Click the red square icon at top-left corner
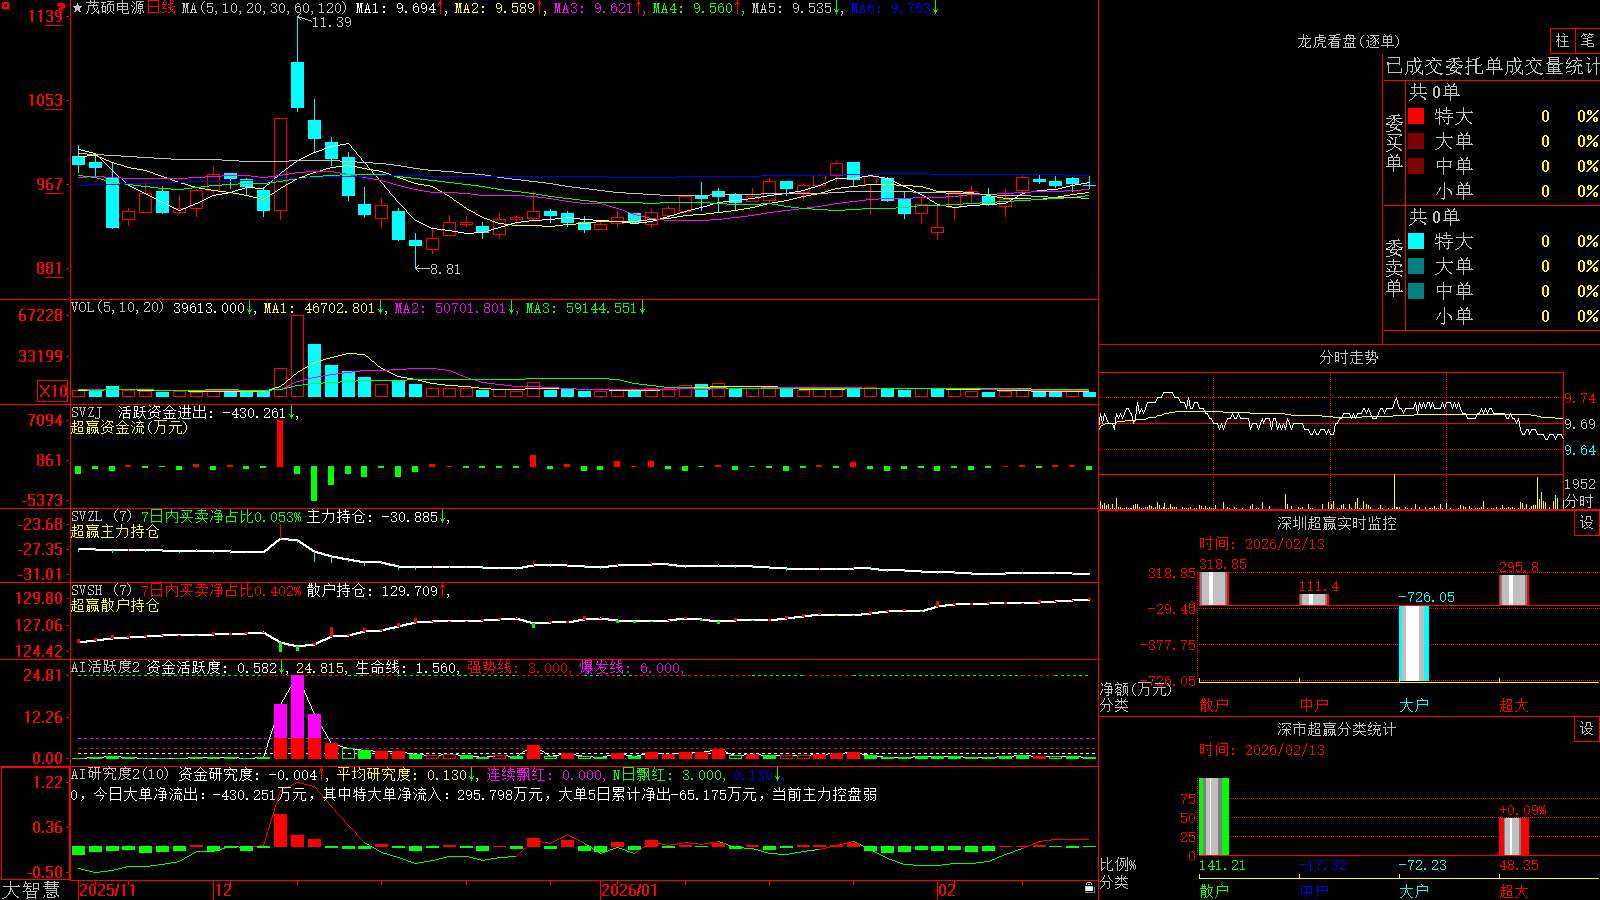 (5, 6)
